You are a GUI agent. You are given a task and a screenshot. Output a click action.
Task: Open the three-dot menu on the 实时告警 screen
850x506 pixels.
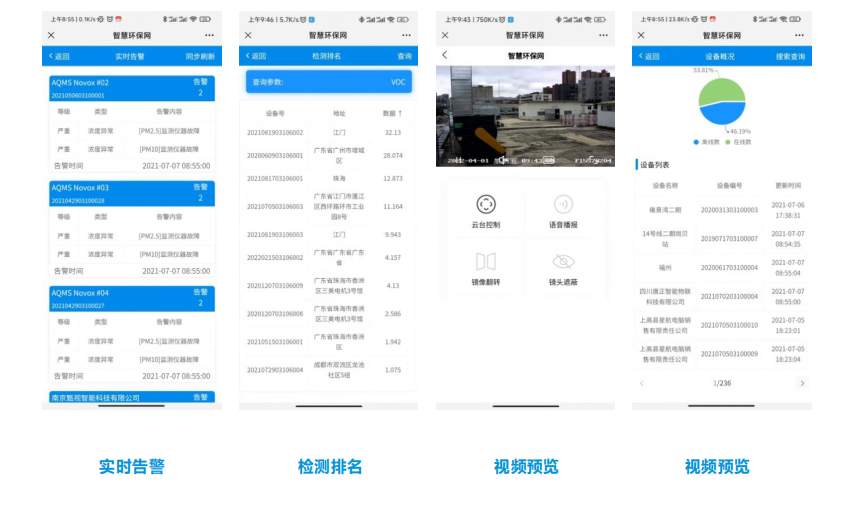pyautogui.click(x=209, y=35)
